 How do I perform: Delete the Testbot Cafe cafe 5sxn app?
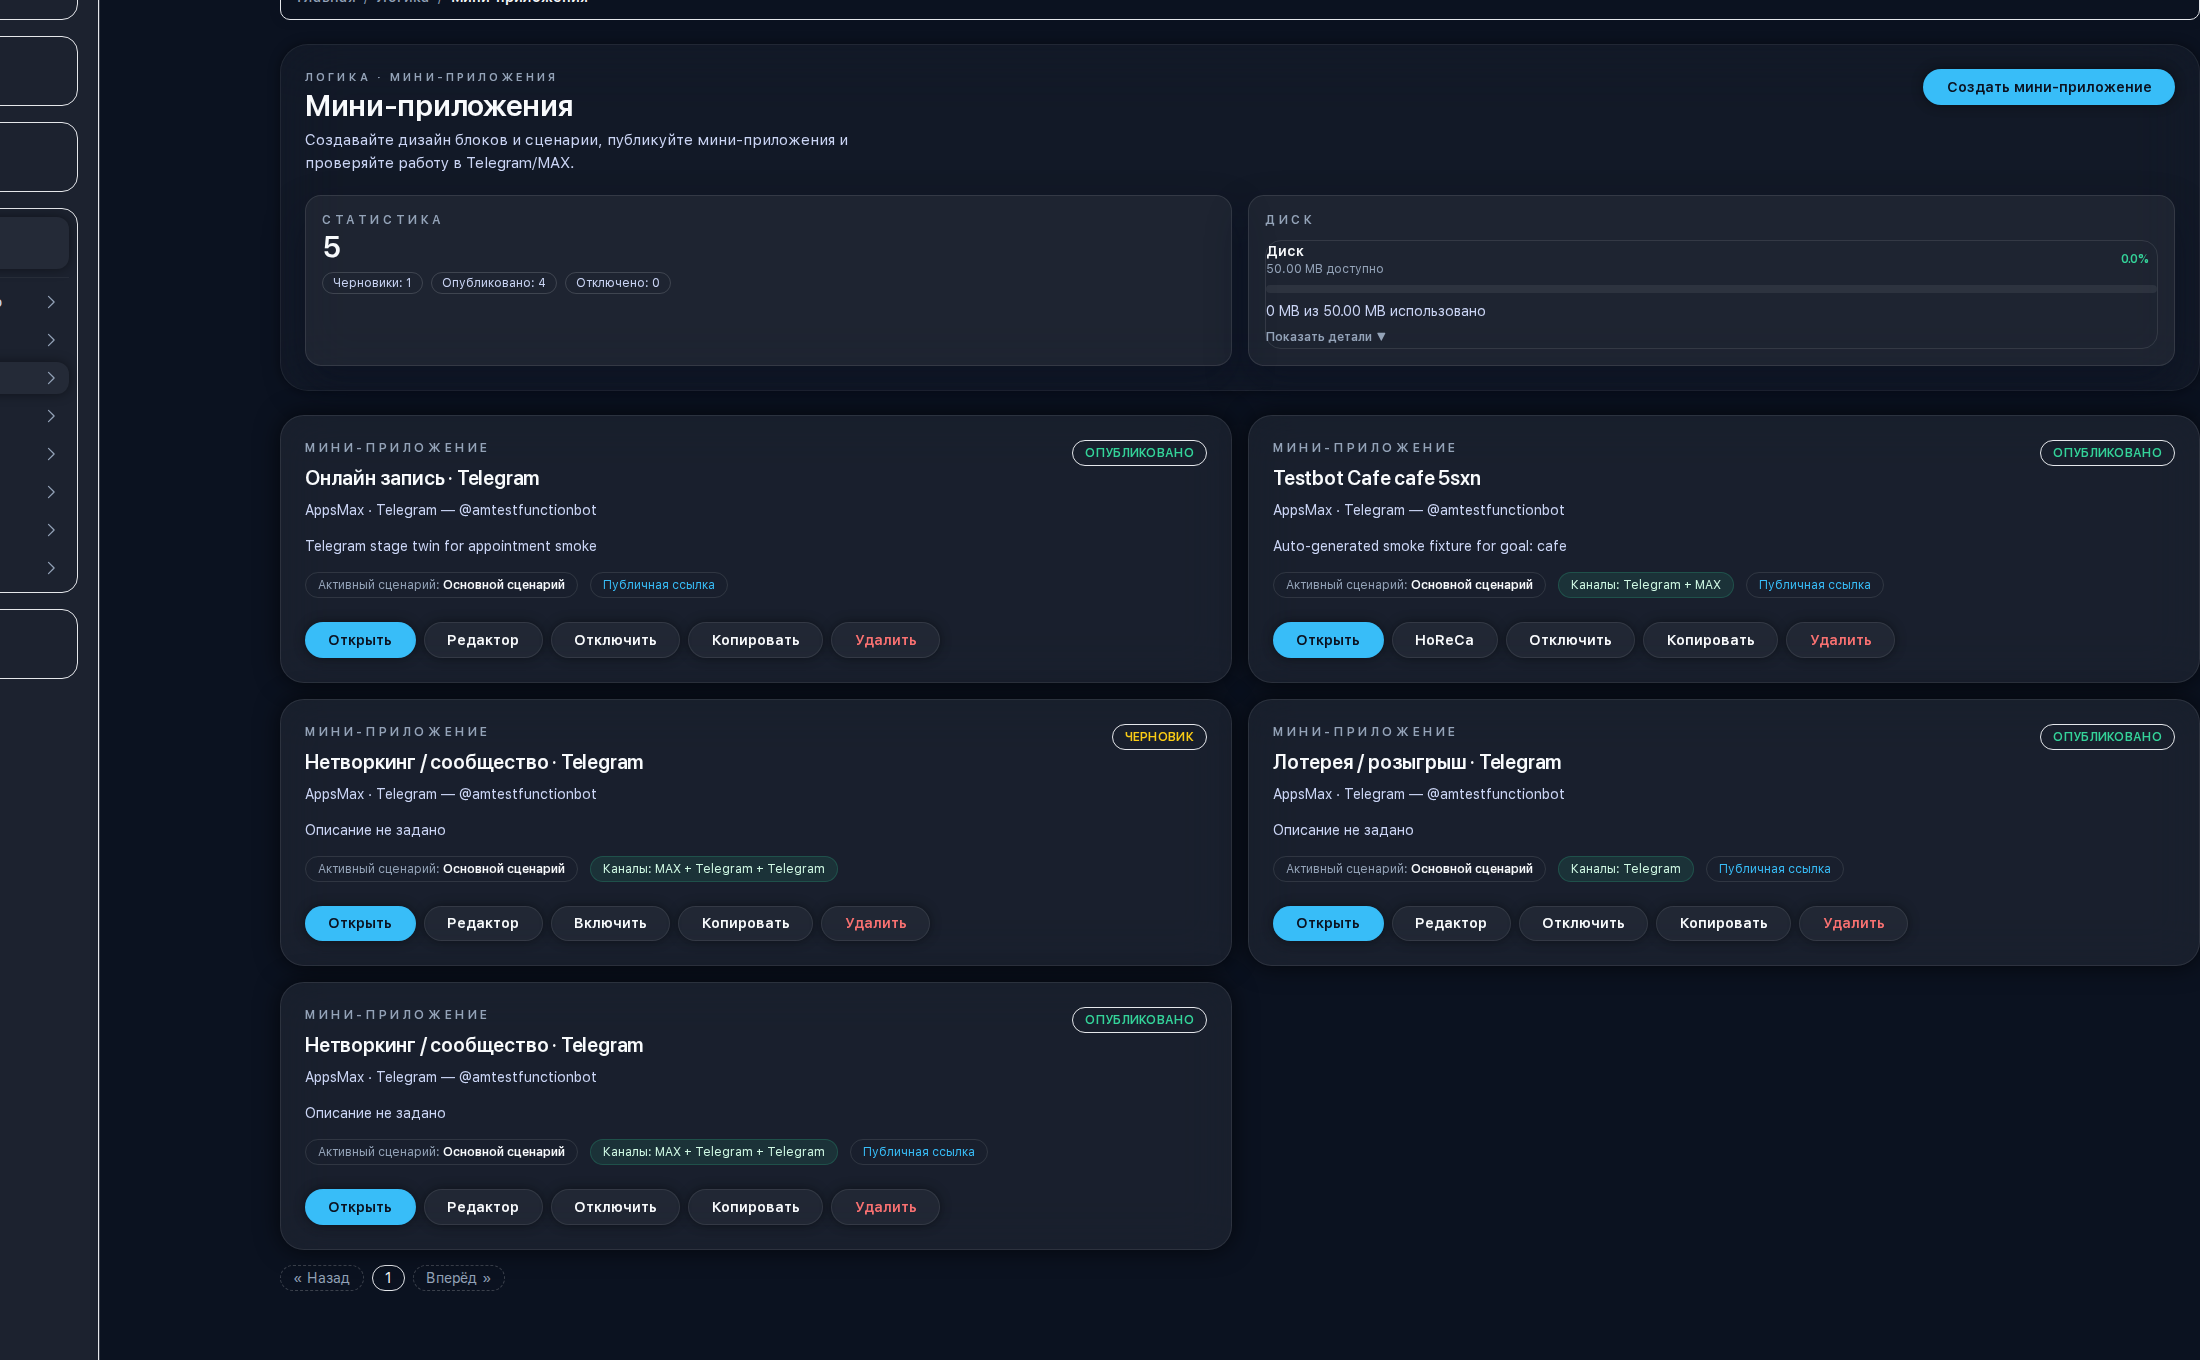point(1840,640)
